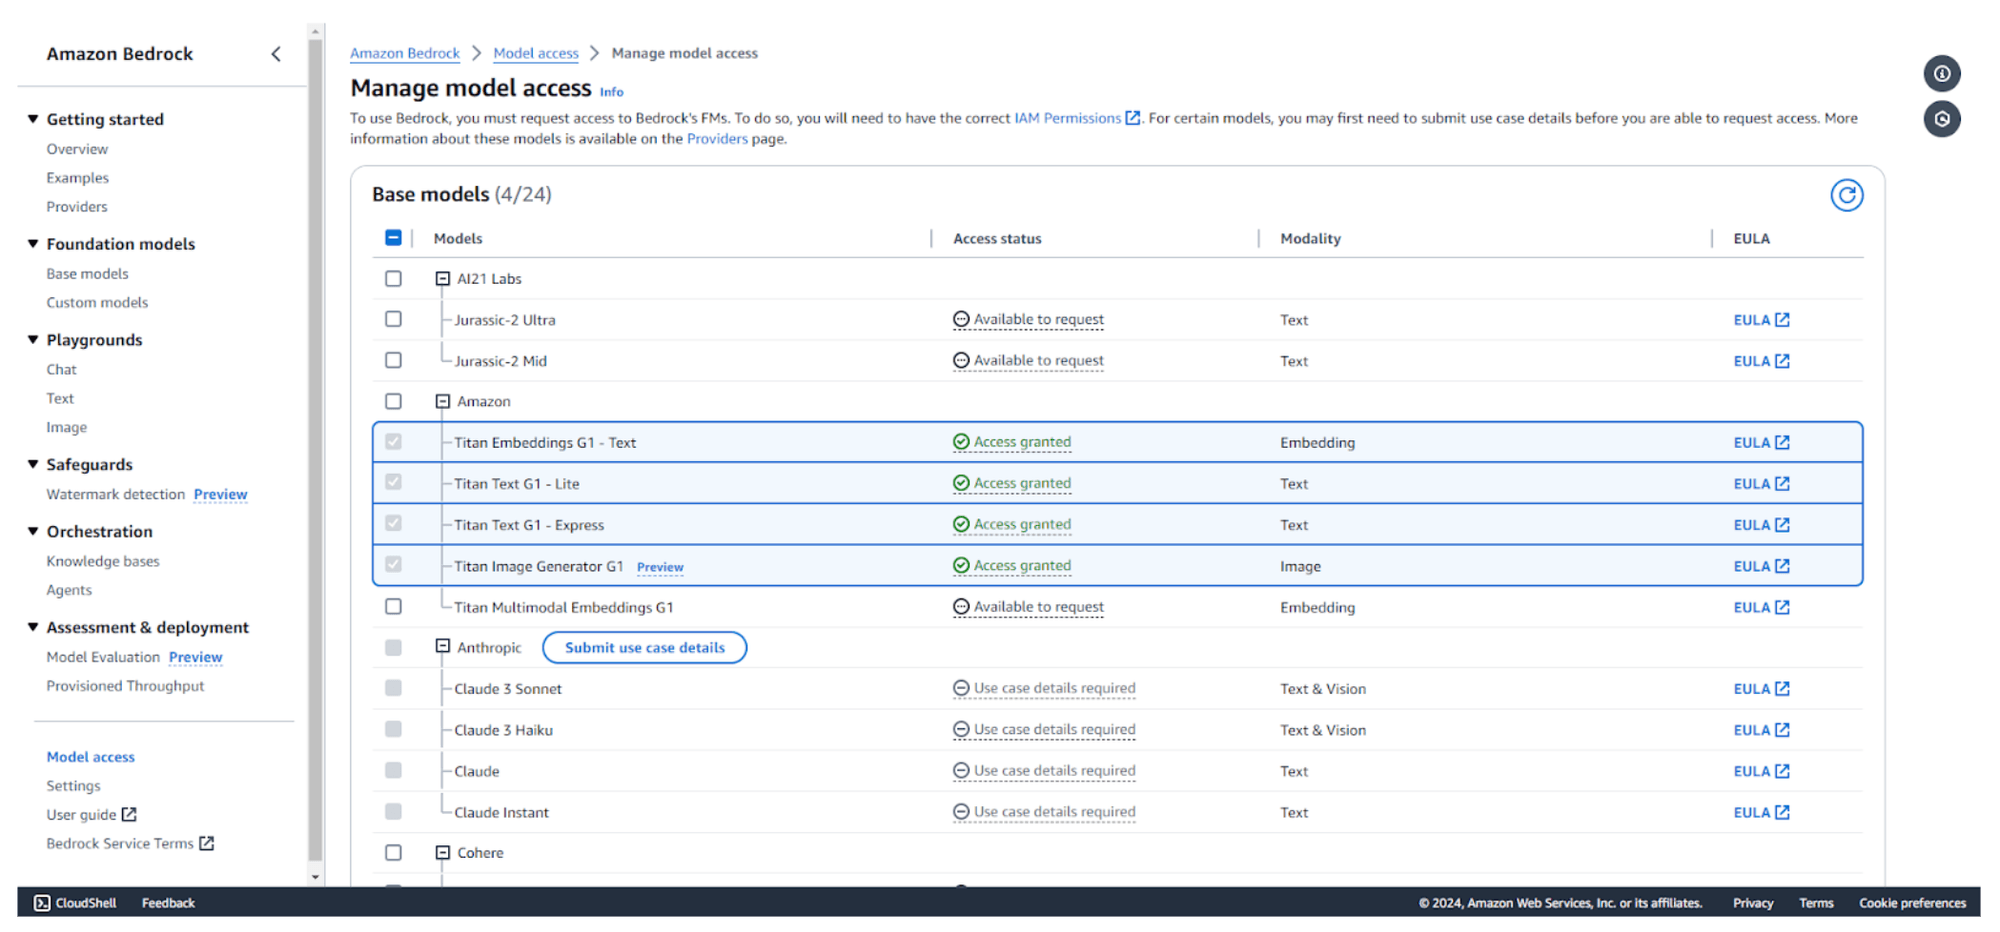The height and width of the screenshot is (932, 2000).
Task: Click the lower round icon button at upper right
Action: 1941,119
